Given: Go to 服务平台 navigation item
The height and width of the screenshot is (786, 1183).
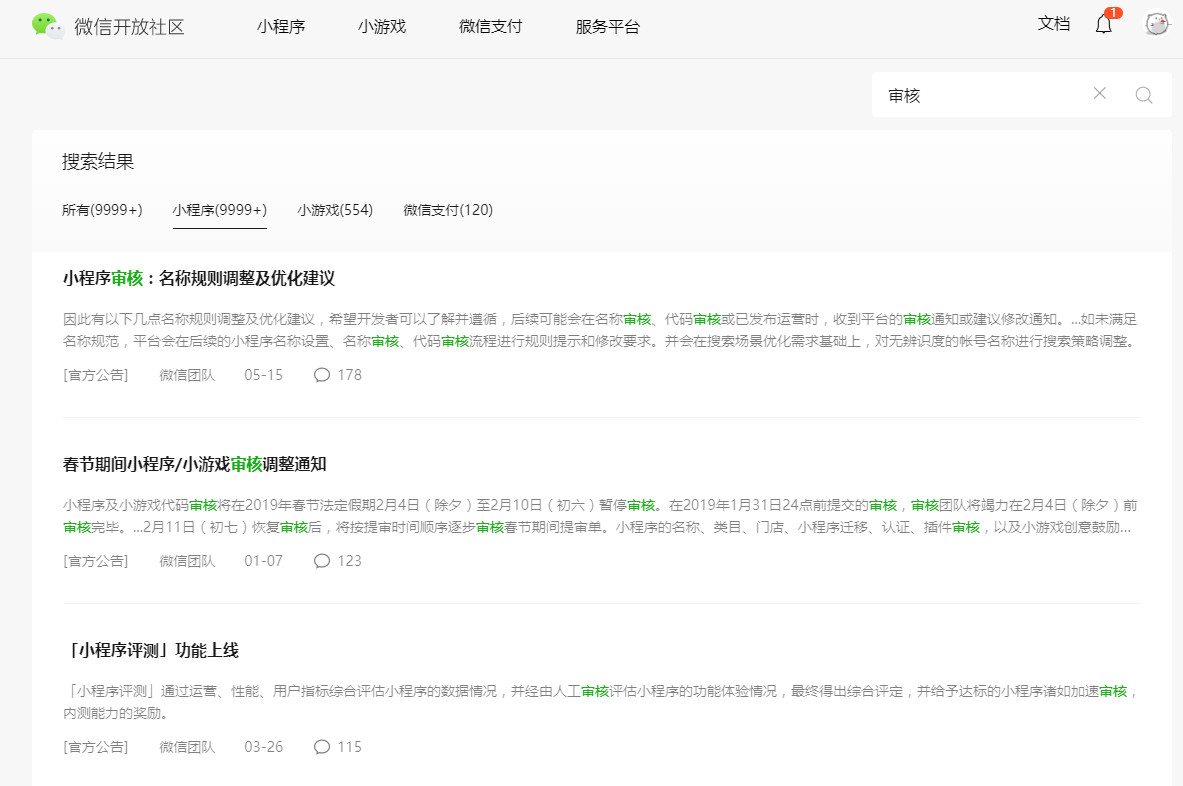Looking at the screenshot, I should 607,27.
